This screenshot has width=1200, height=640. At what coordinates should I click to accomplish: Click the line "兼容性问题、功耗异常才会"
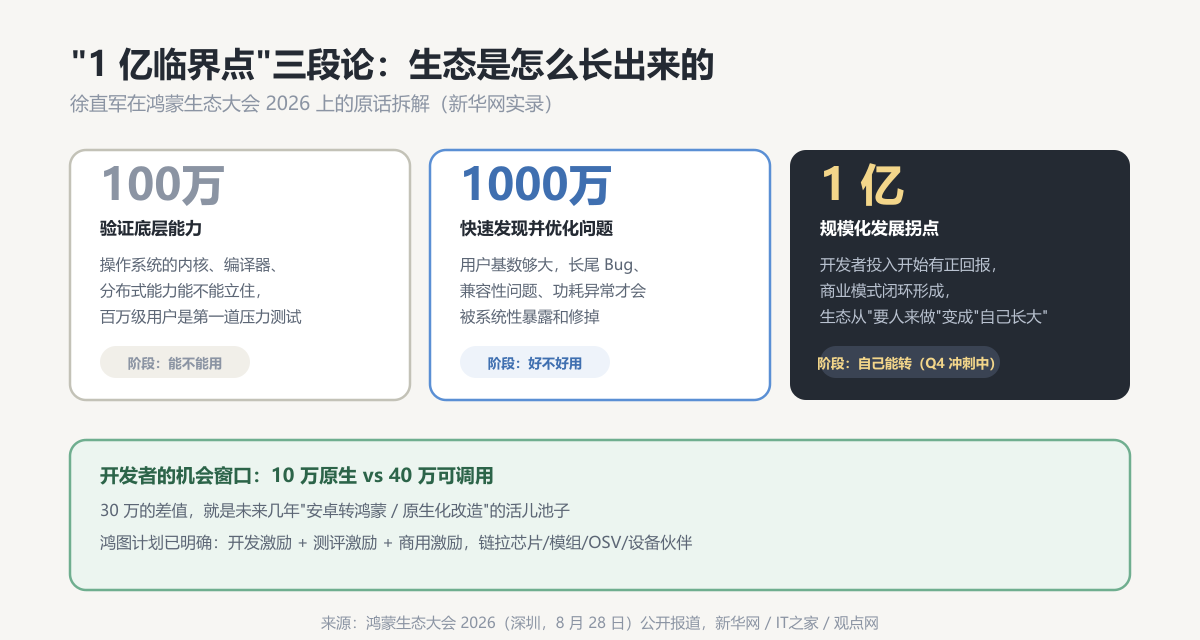pos(553,291)
